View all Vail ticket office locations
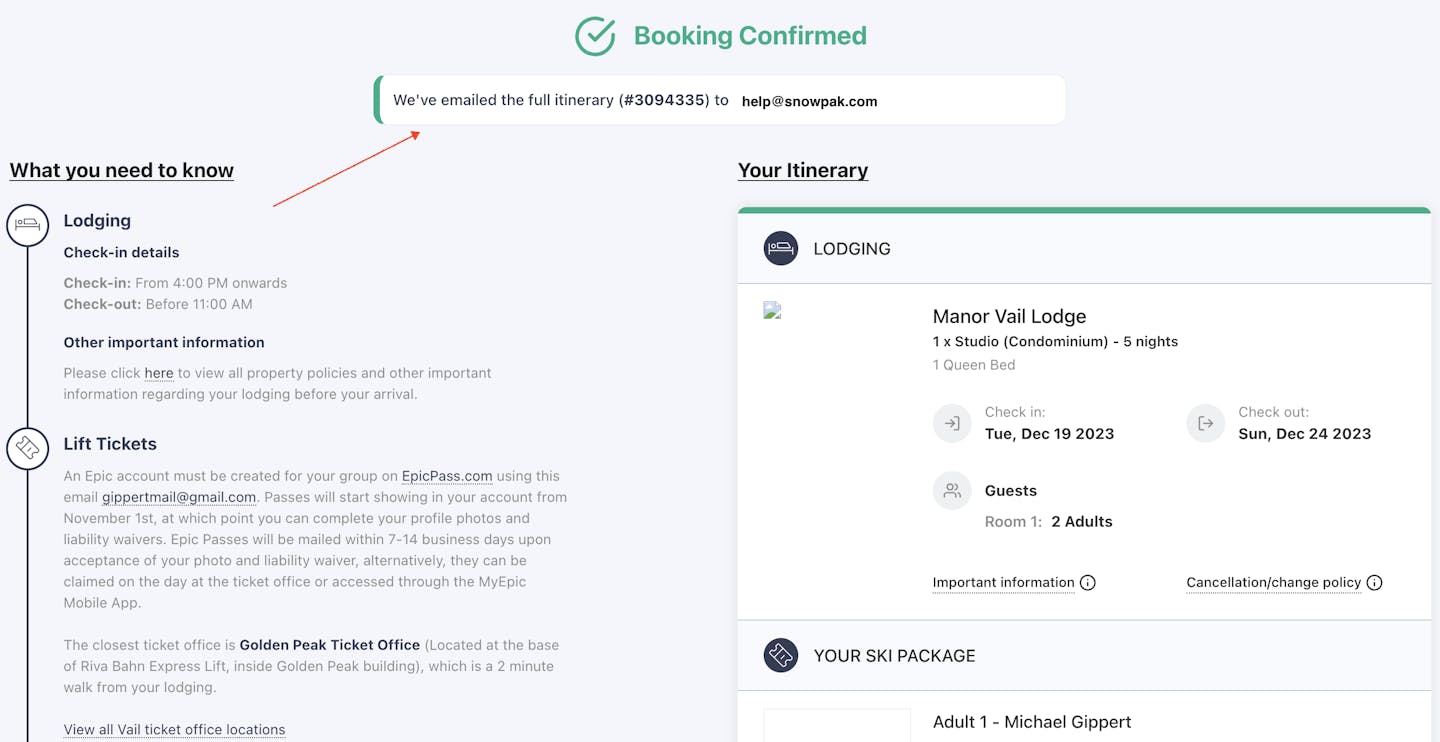The height and width of the screenshot is (742, 1440). (x=174, y=730)
